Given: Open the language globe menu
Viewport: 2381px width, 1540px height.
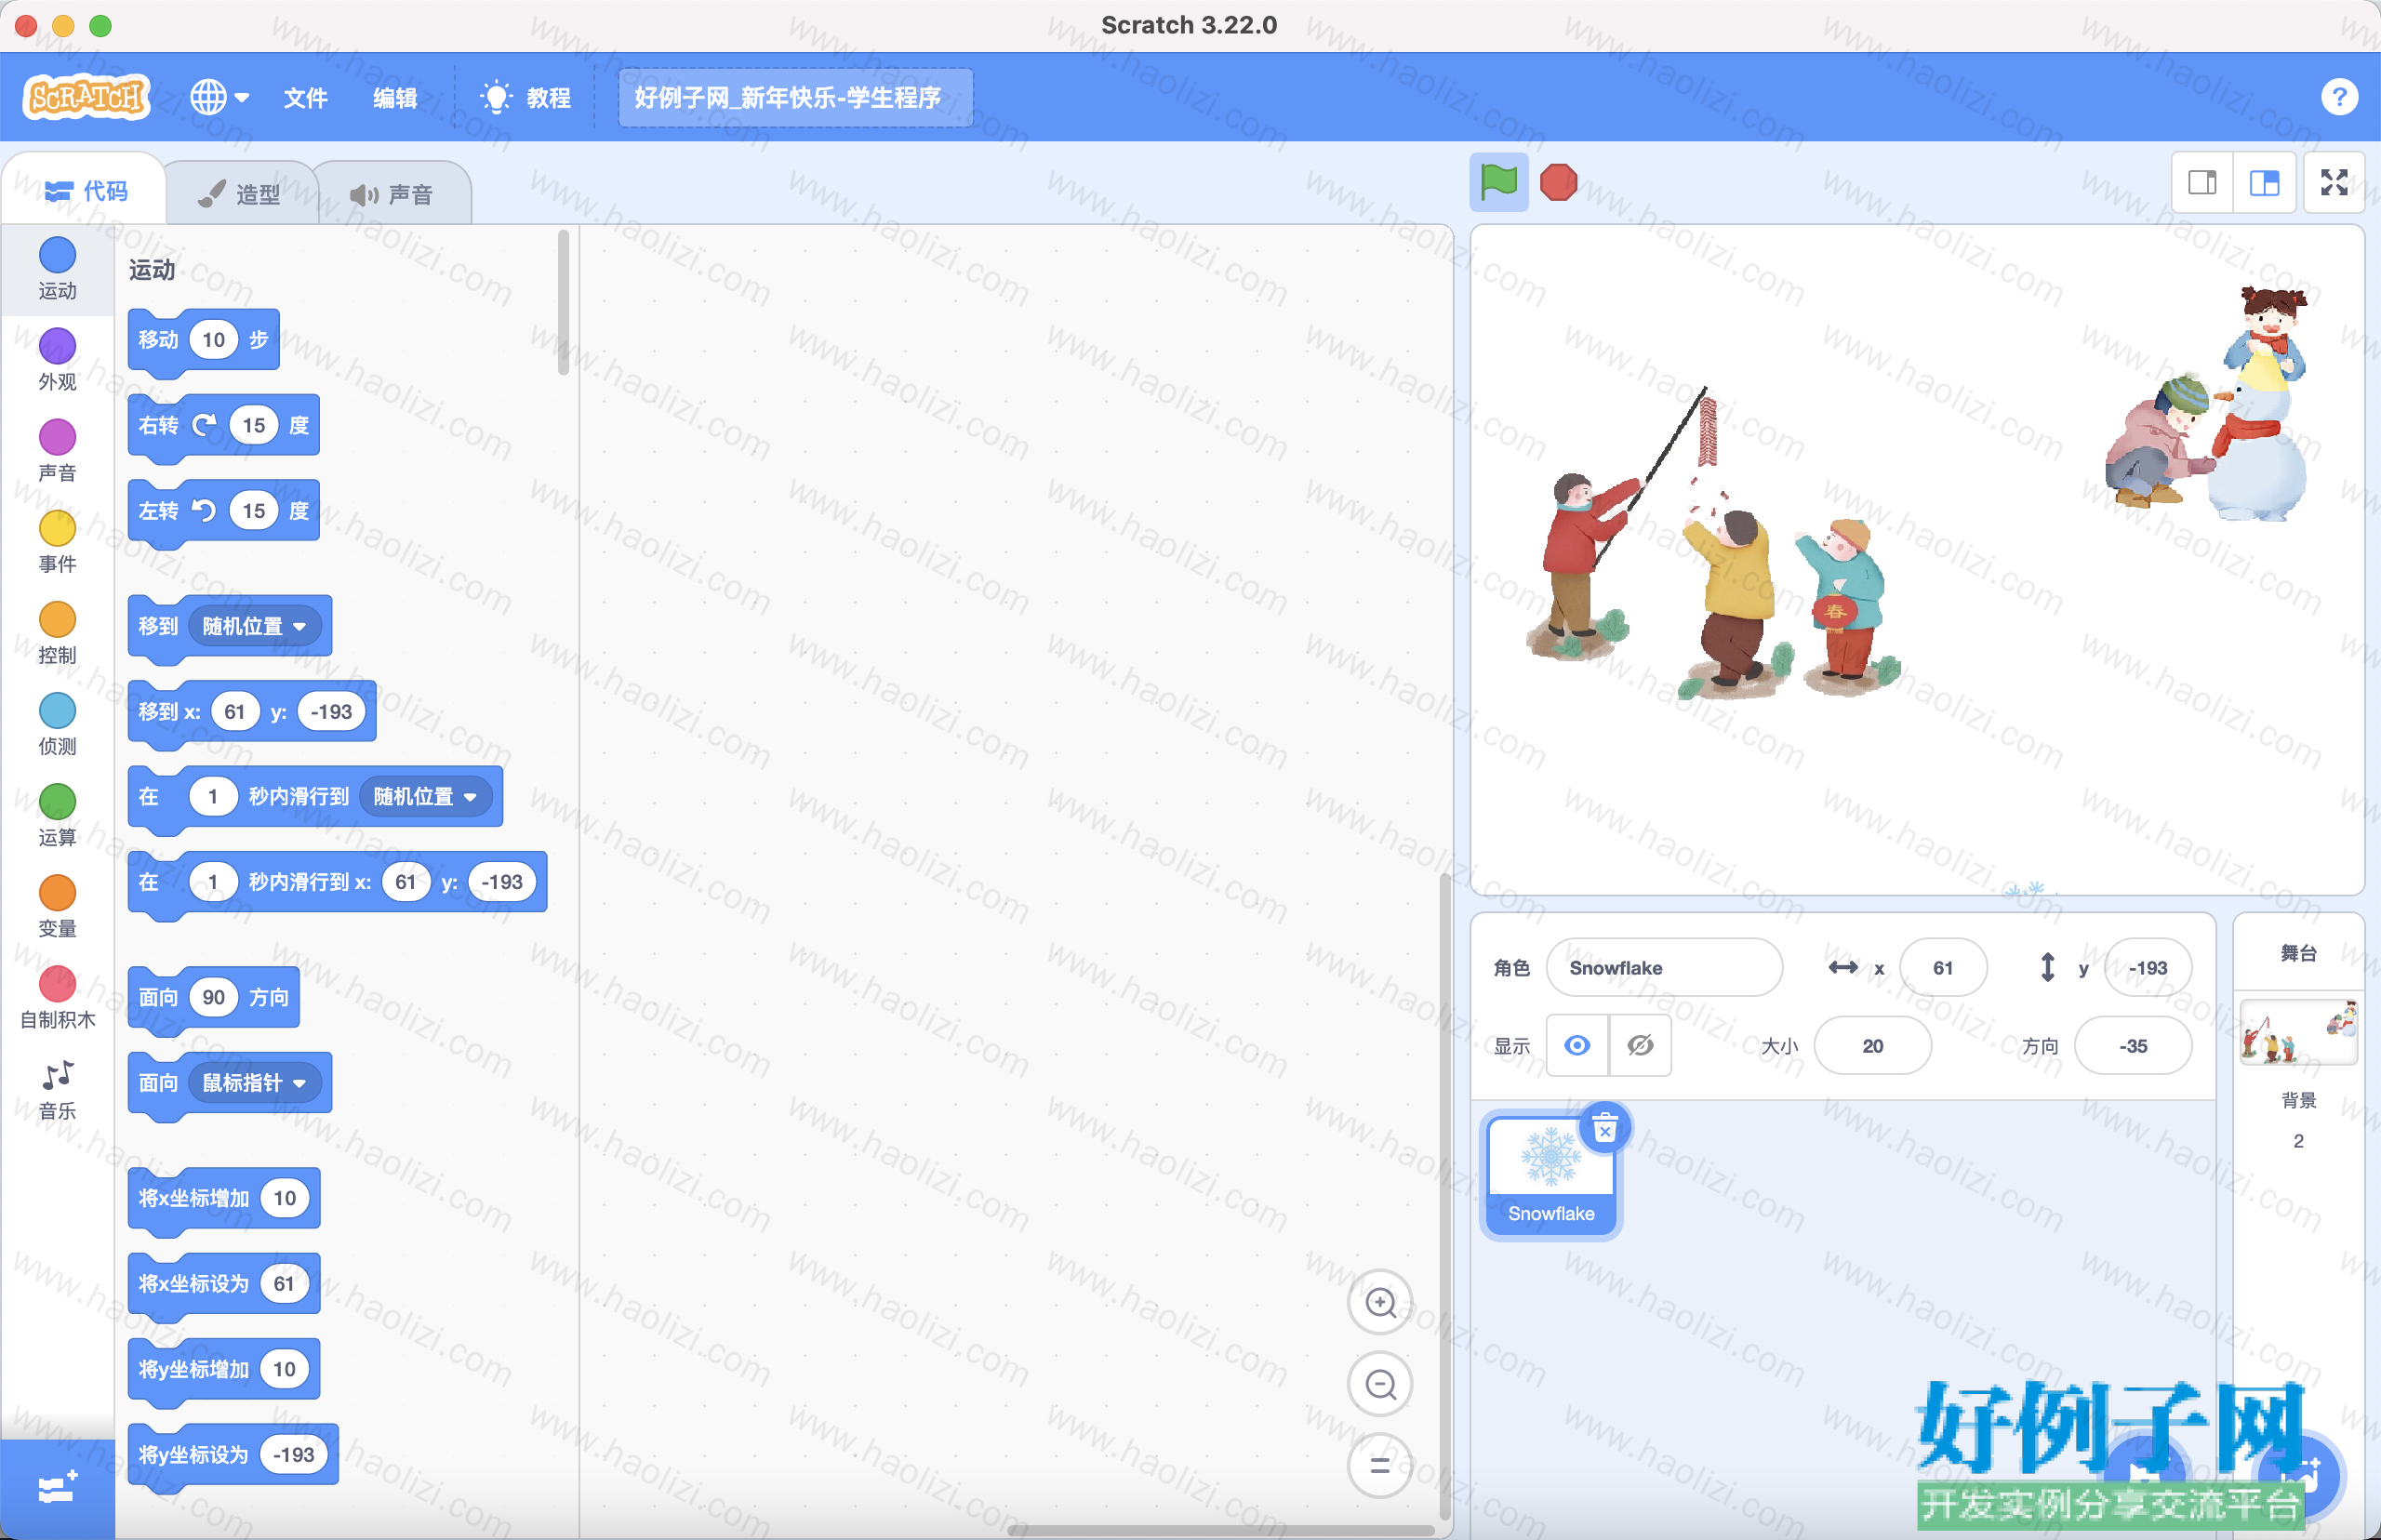Looking at the screenshot, I should tap(219, 97).
